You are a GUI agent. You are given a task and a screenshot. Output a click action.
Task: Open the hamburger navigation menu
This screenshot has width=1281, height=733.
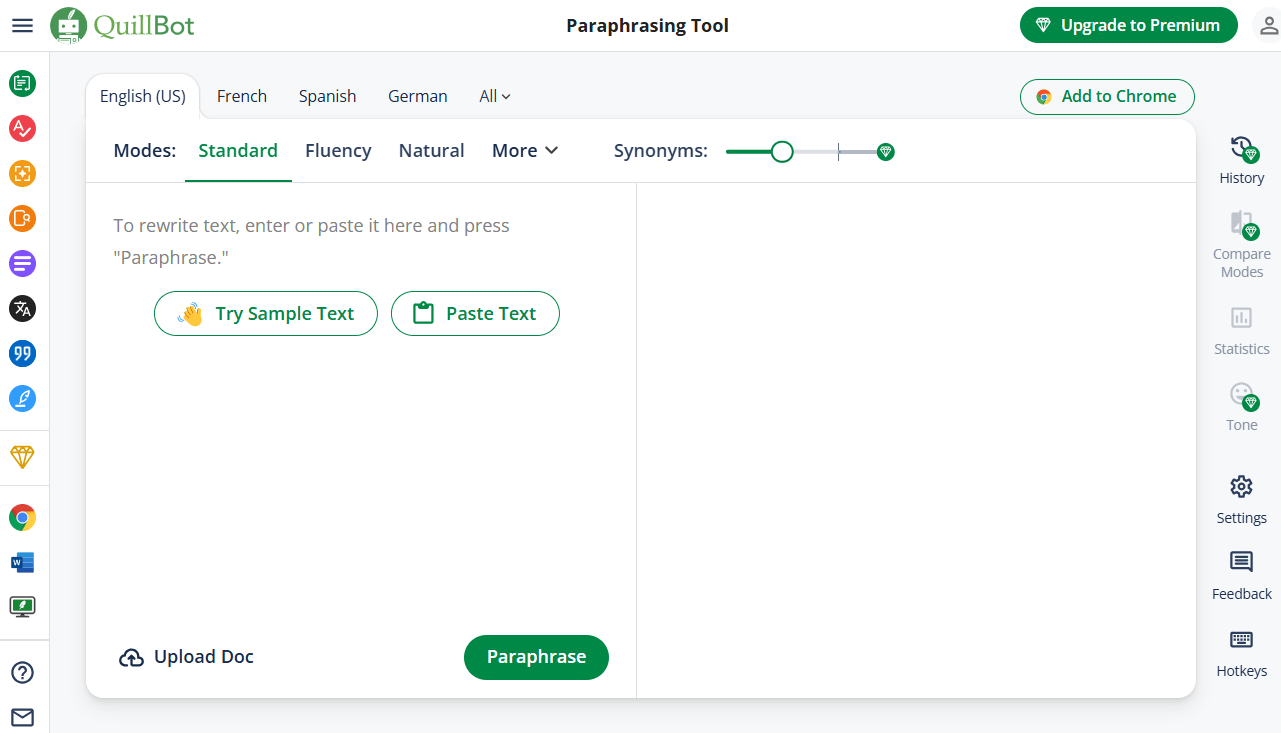click(22, 26)
